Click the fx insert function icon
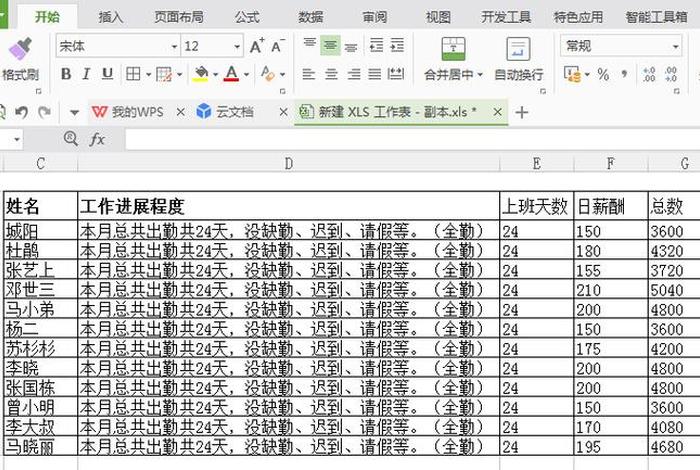 pyautogui.click(x=97, y=139)
